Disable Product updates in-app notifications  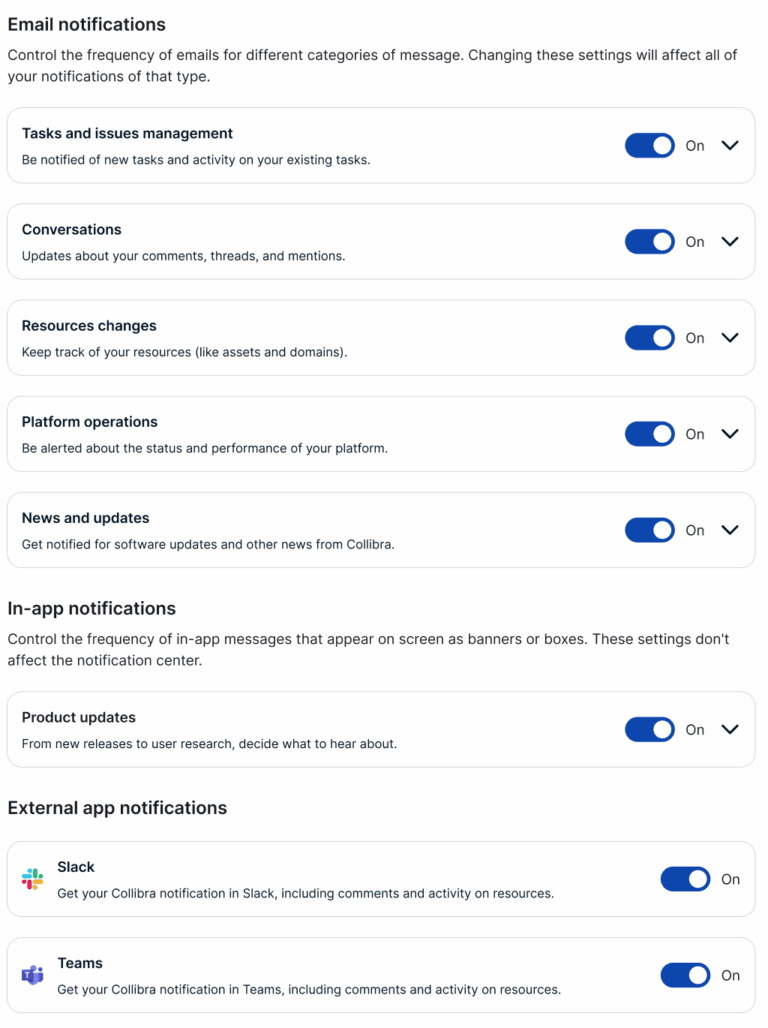click(x=649, y=729)
